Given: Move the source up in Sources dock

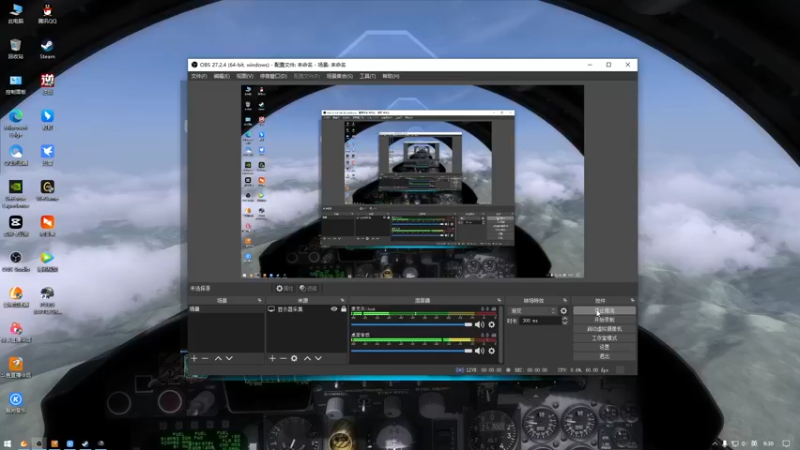Looking at the screenshot, I should [307, 359].
